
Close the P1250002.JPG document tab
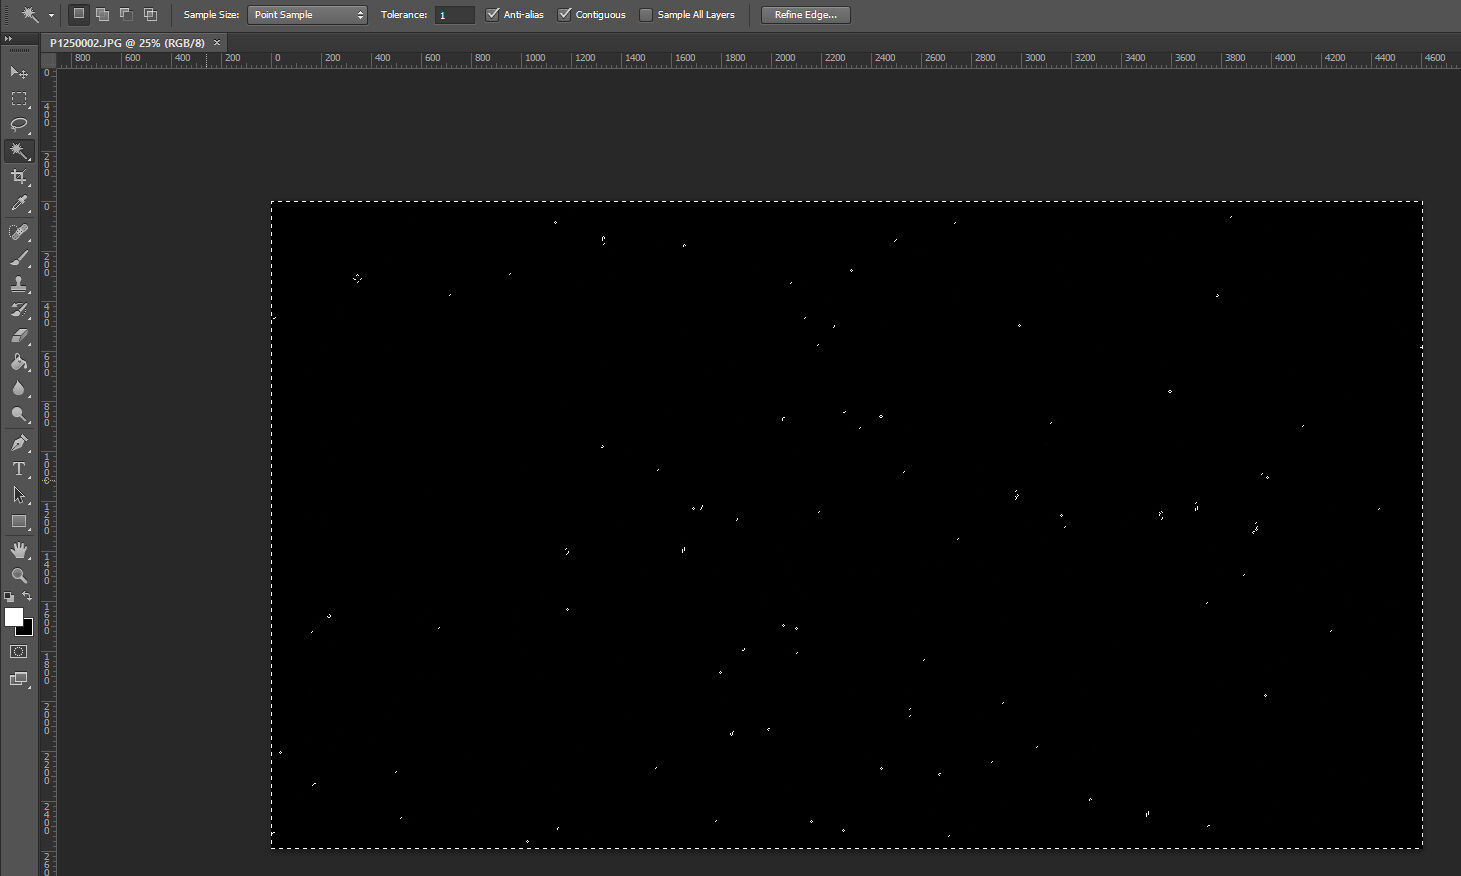point(217,43)
